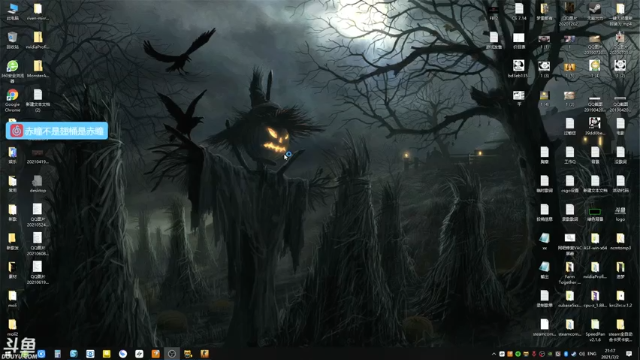Image resolution: width=640 pixels, height=360 pixels.
Task: Open the This PC computer desktop icon
Action: [13, 11]
